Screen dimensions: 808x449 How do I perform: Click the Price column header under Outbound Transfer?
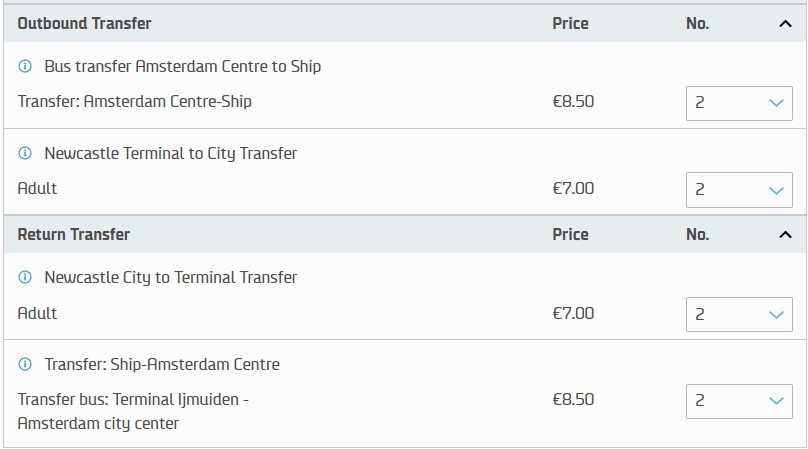570,24
